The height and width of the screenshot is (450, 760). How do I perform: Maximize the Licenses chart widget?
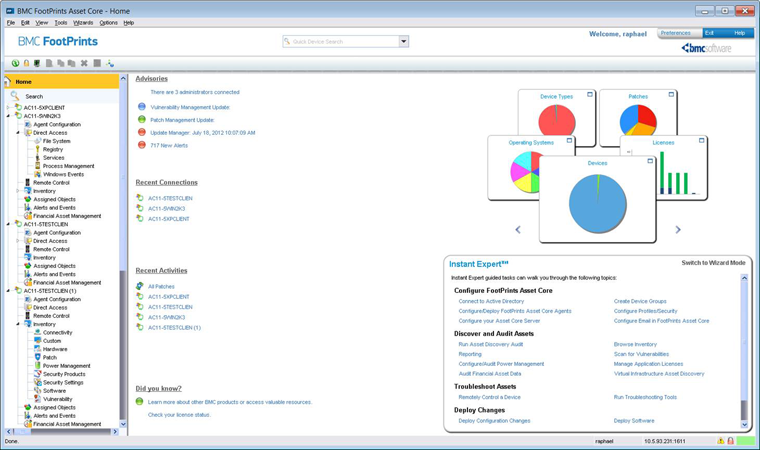coord(701,140)
